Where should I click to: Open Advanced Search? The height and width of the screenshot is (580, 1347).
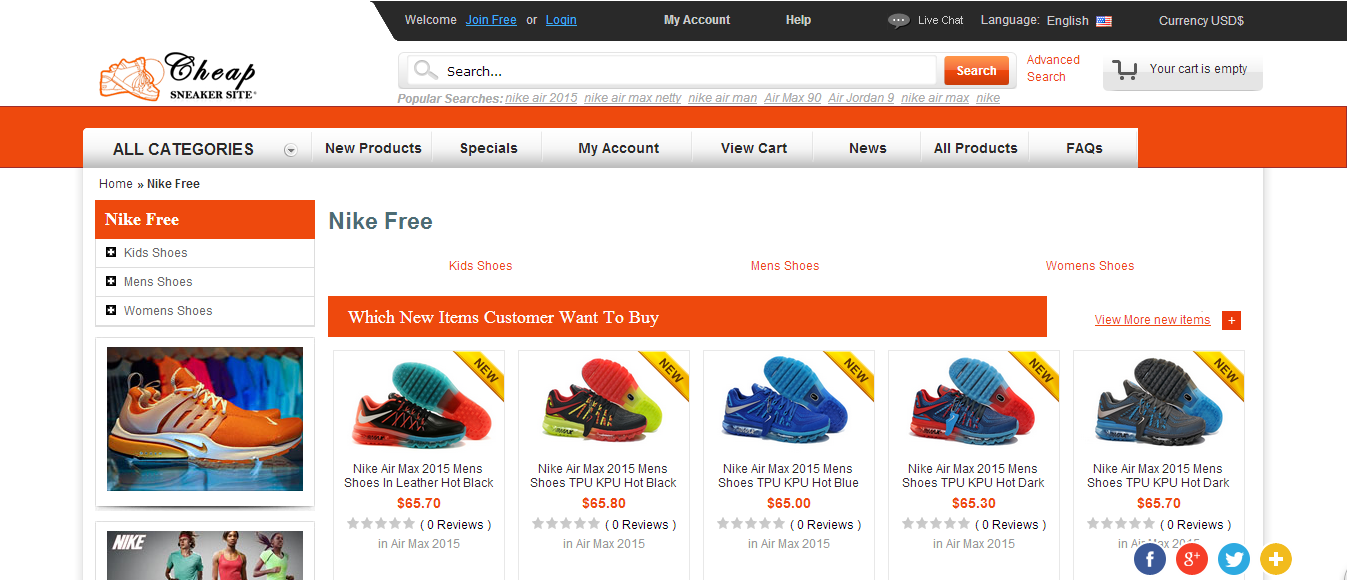(x=1053, y=66)
